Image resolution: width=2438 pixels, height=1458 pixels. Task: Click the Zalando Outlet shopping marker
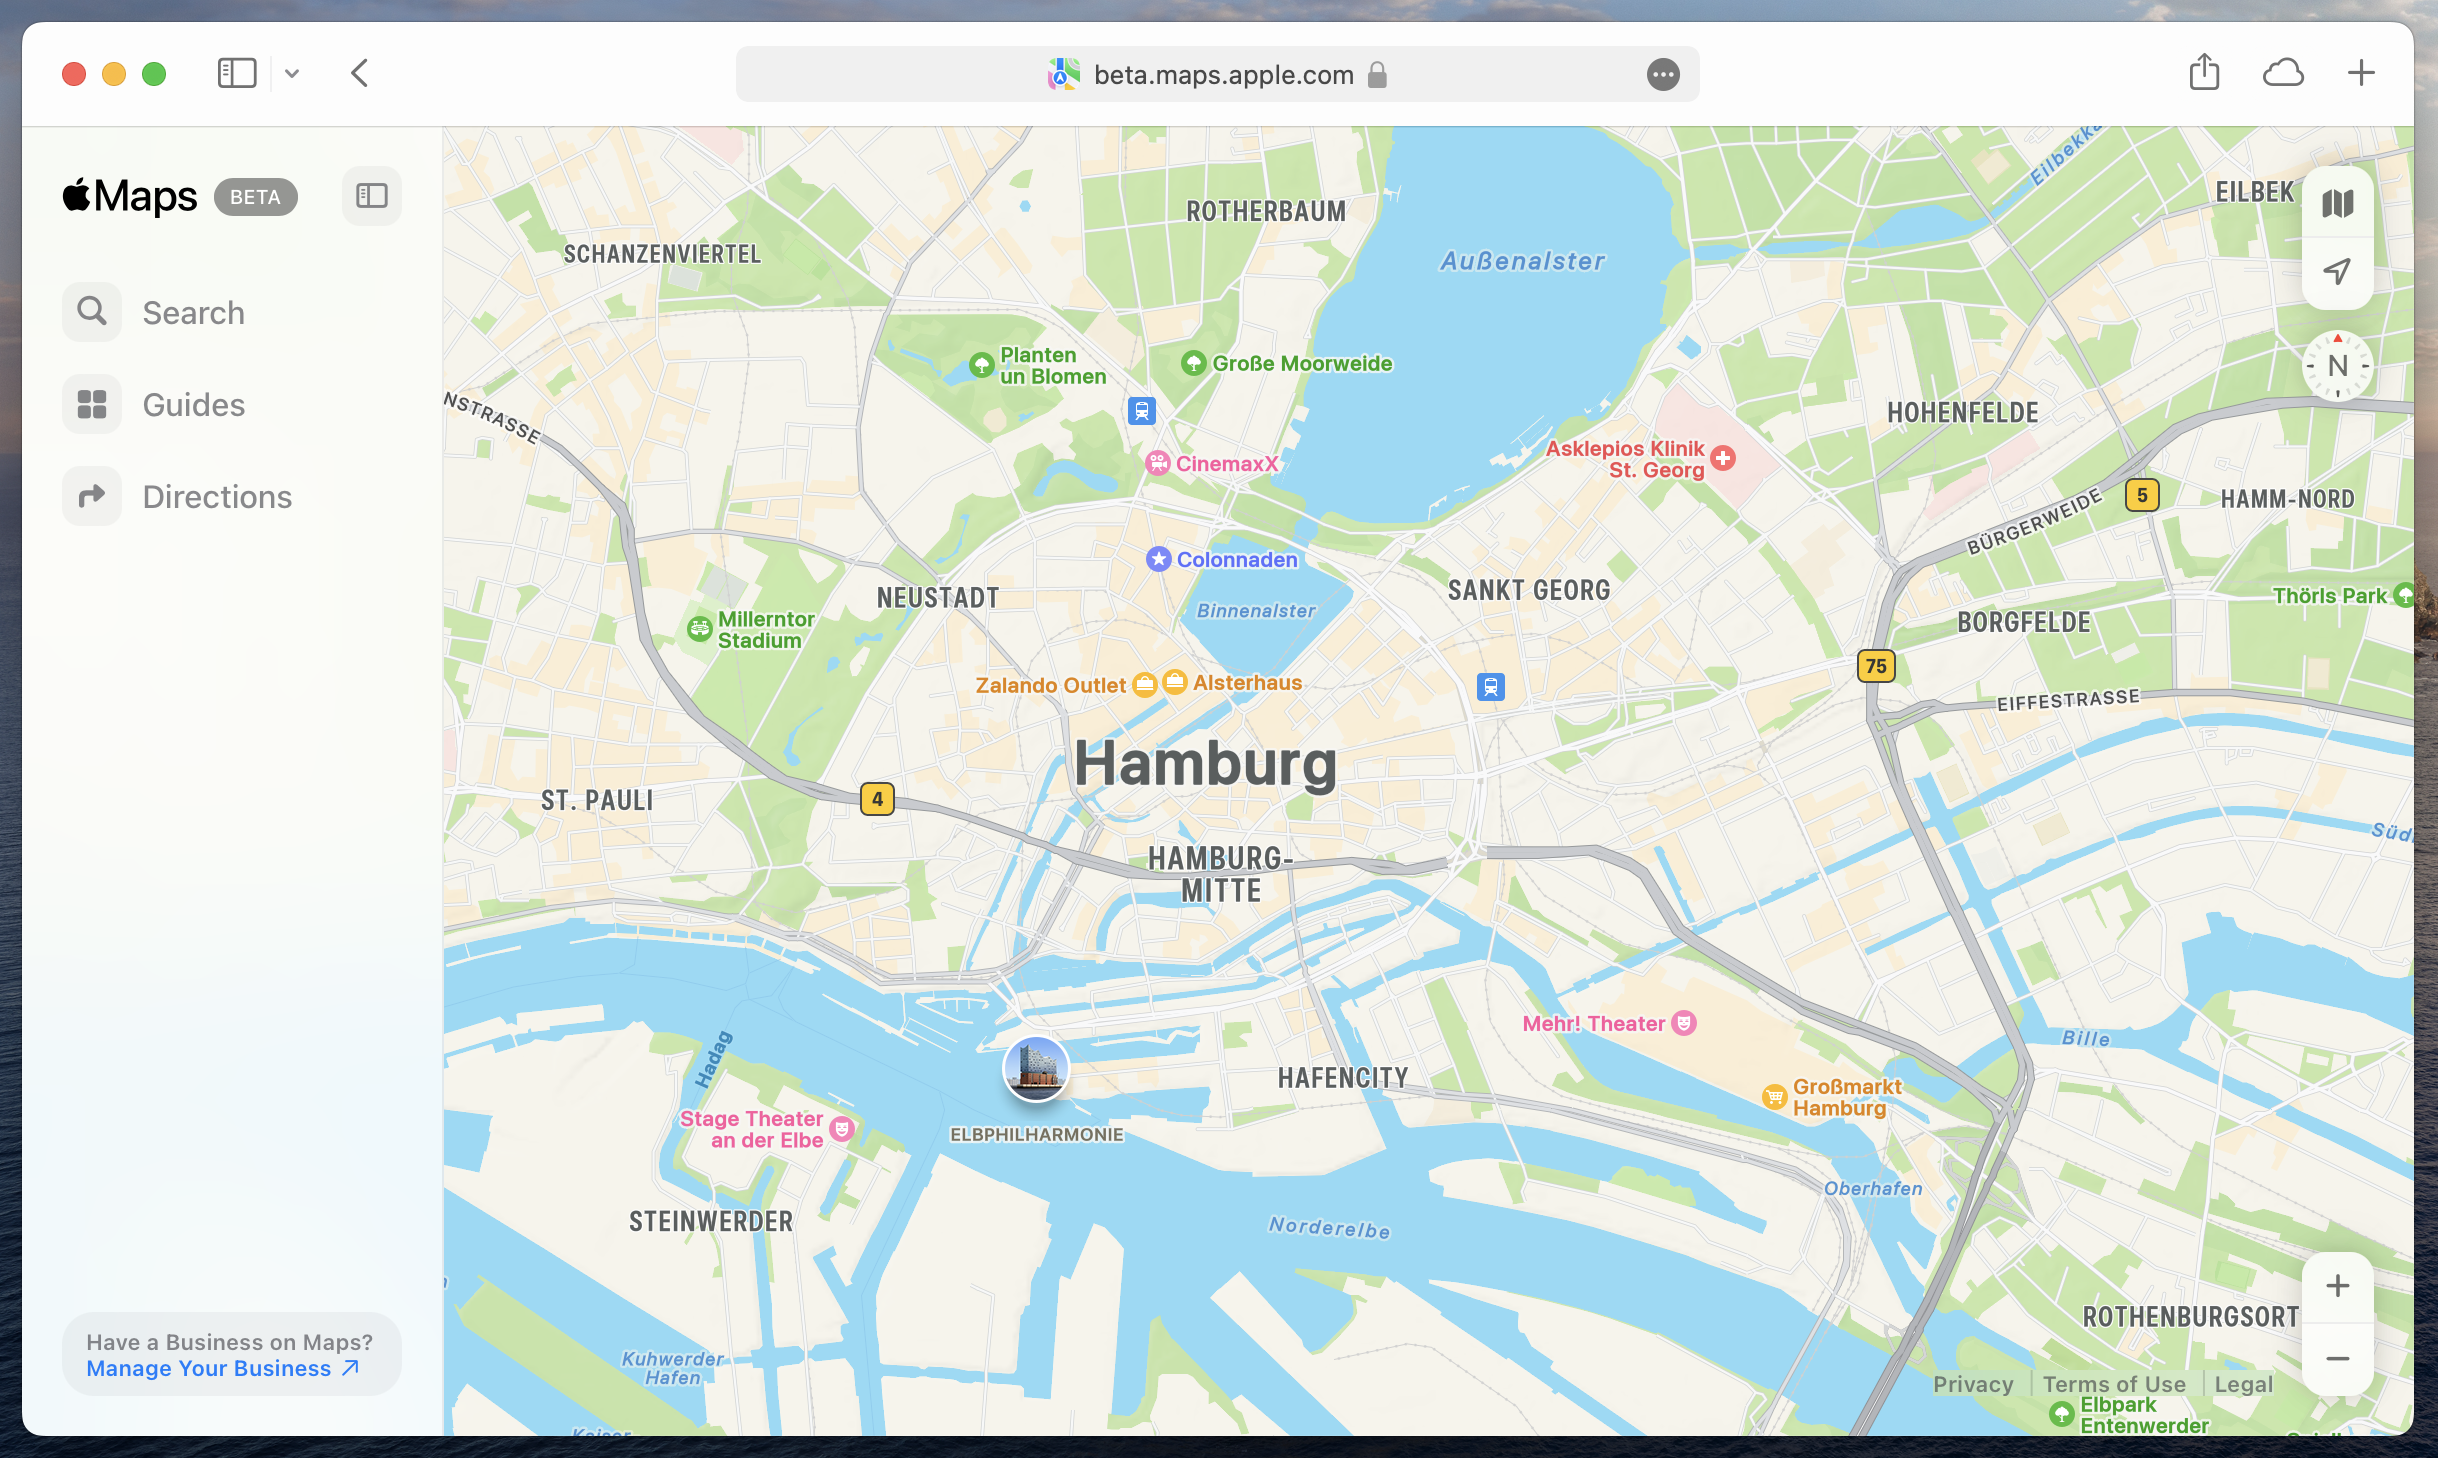pos(1145,685)
